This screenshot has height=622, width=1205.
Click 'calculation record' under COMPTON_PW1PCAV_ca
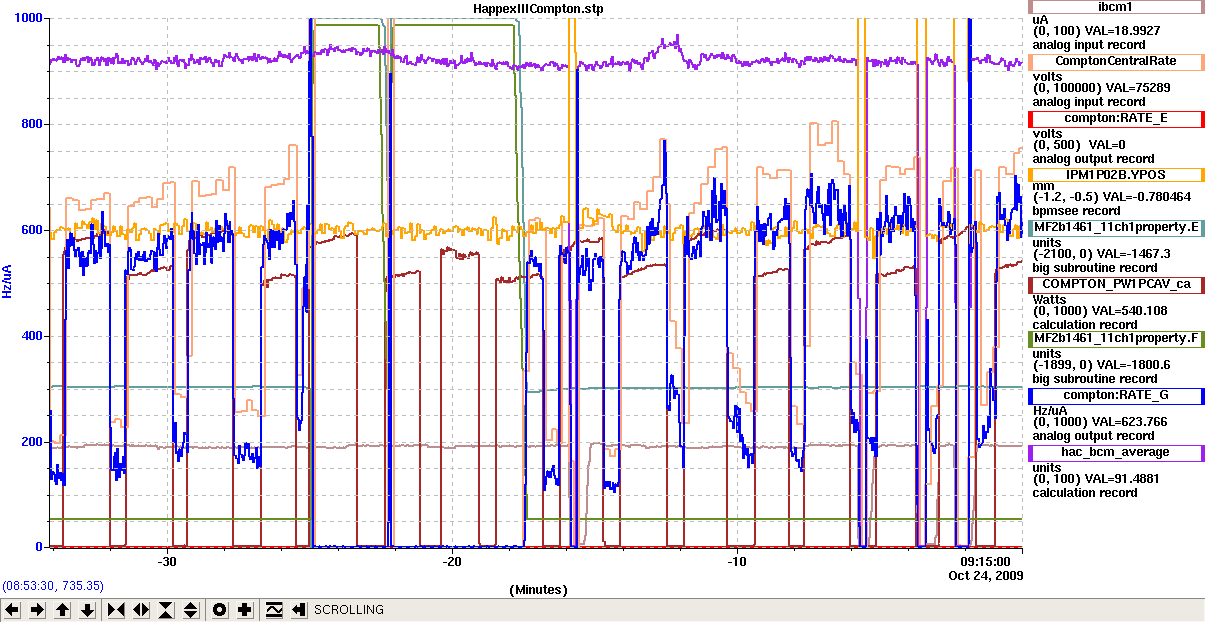coord(1085,325)
